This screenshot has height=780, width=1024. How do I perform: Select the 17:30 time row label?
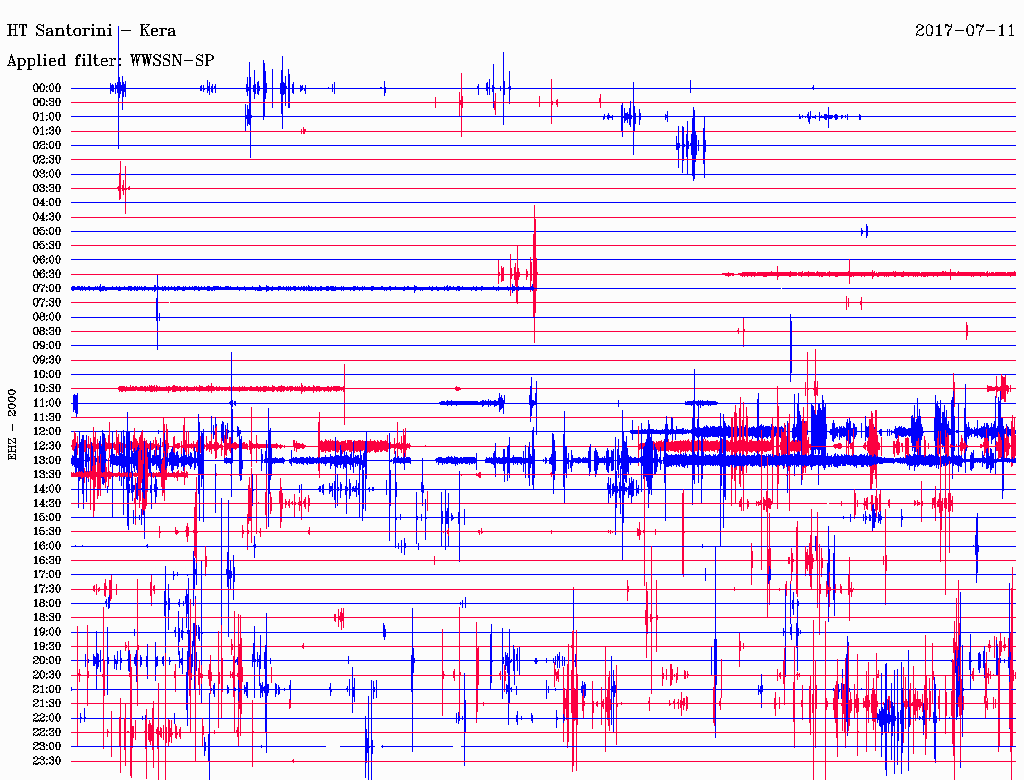point(47,589)
